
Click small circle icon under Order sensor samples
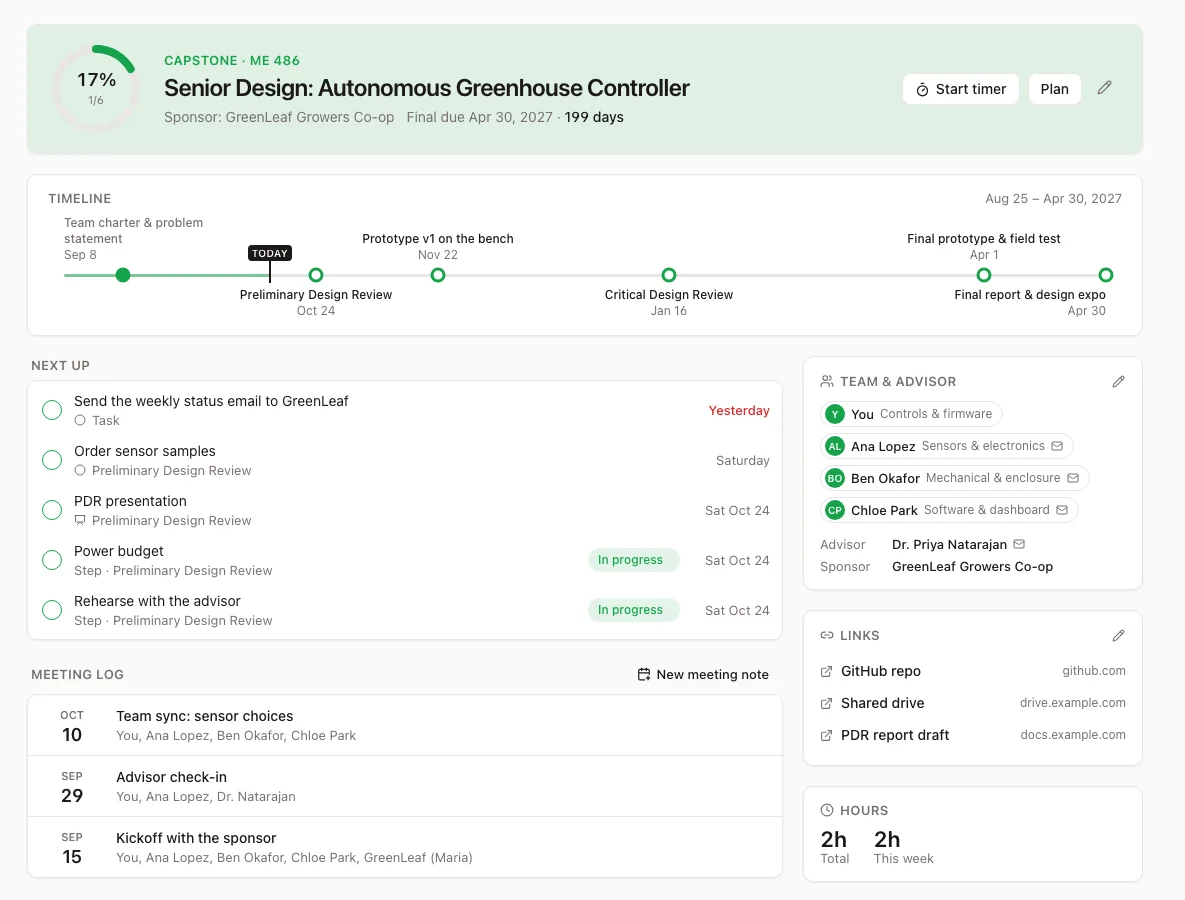coord(80,471)
